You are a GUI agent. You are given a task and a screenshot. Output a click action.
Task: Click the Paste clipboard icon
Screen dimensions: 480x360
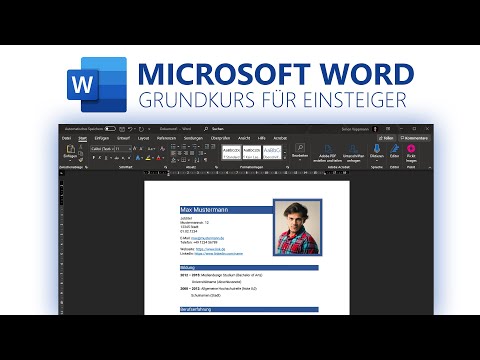tap(70, 149)
